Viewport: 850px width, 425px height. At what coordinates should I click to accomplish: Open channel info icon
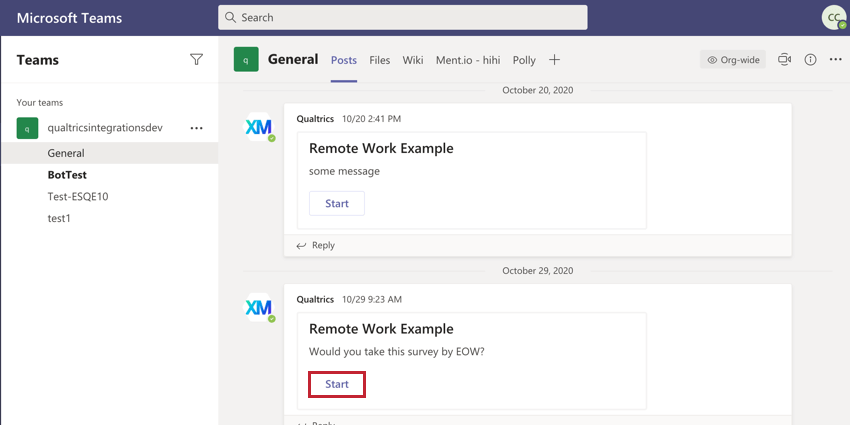pyautogui.click(x=810, y=60)
